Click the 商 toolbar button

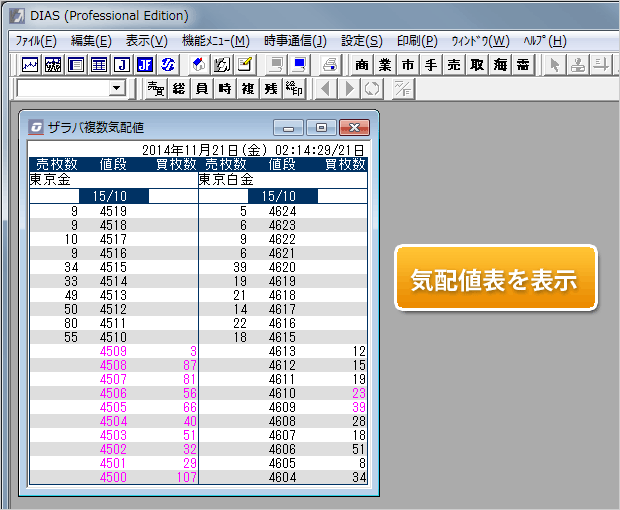point(362,65)
